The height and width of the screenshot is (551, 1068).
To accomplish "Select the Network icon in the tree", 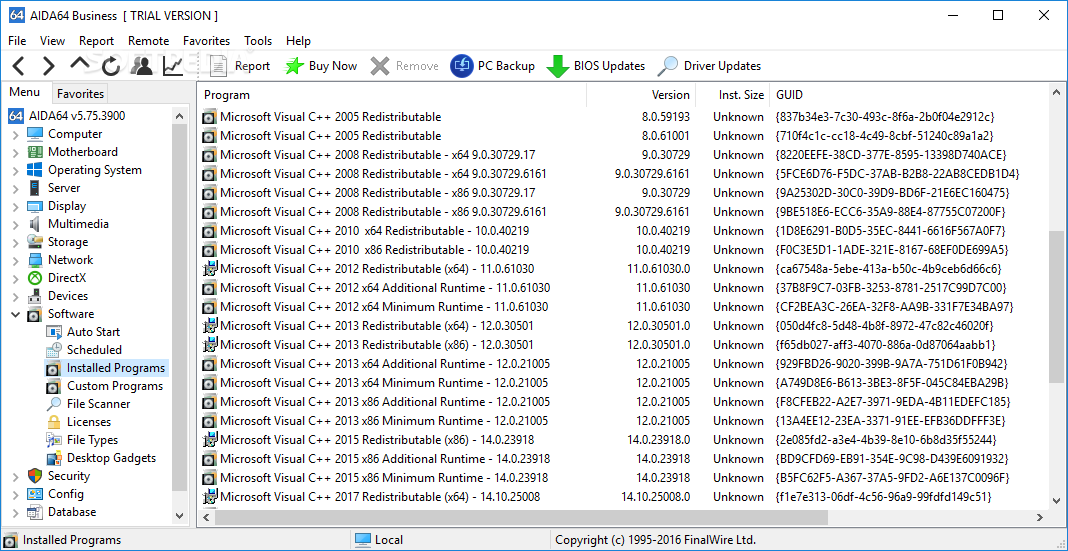I will pos(35,259).
